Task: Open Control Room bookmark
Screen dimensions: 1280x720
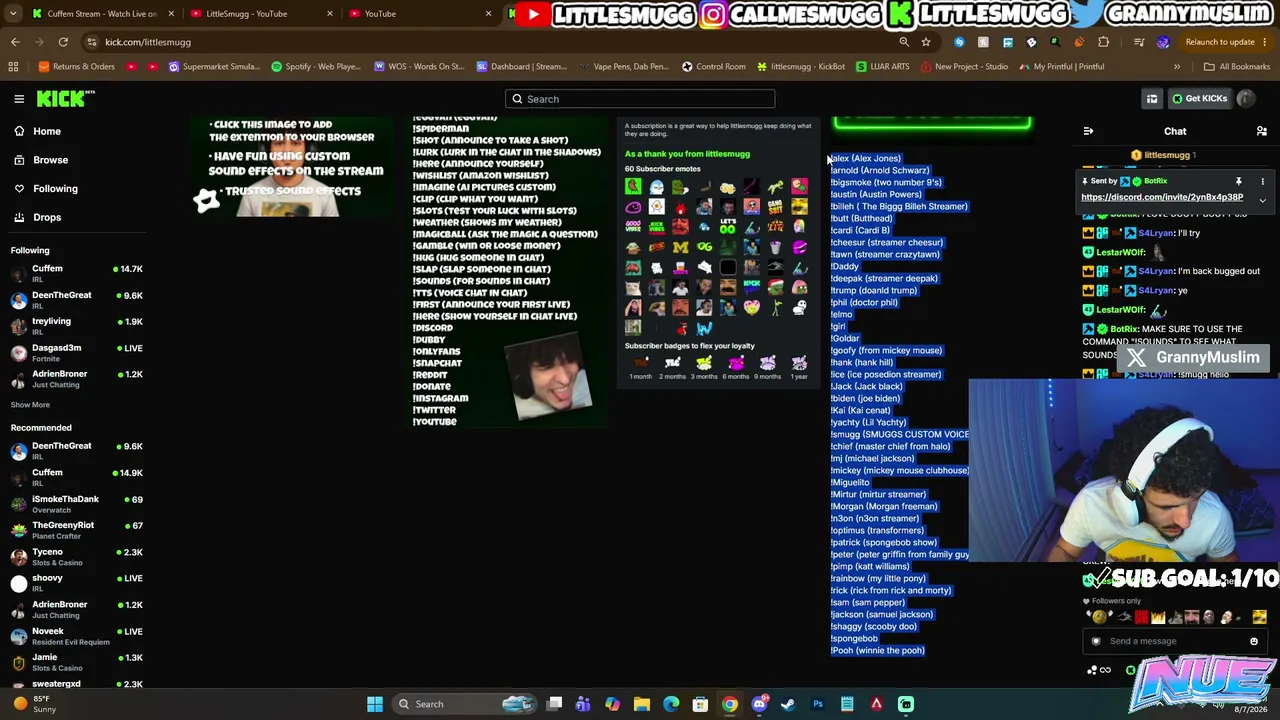Action: point(713,67)
